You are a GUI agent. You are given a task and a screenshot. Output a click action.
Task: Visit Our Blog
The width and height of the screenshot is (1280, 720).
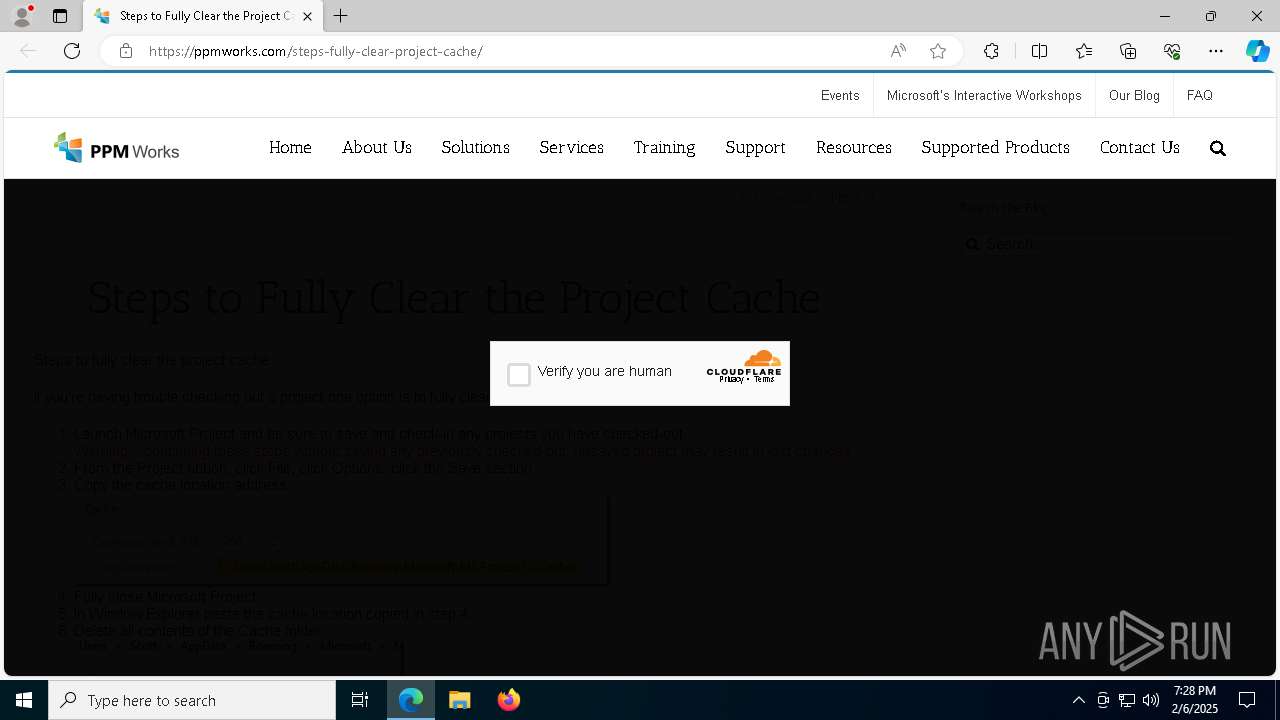1134,95
